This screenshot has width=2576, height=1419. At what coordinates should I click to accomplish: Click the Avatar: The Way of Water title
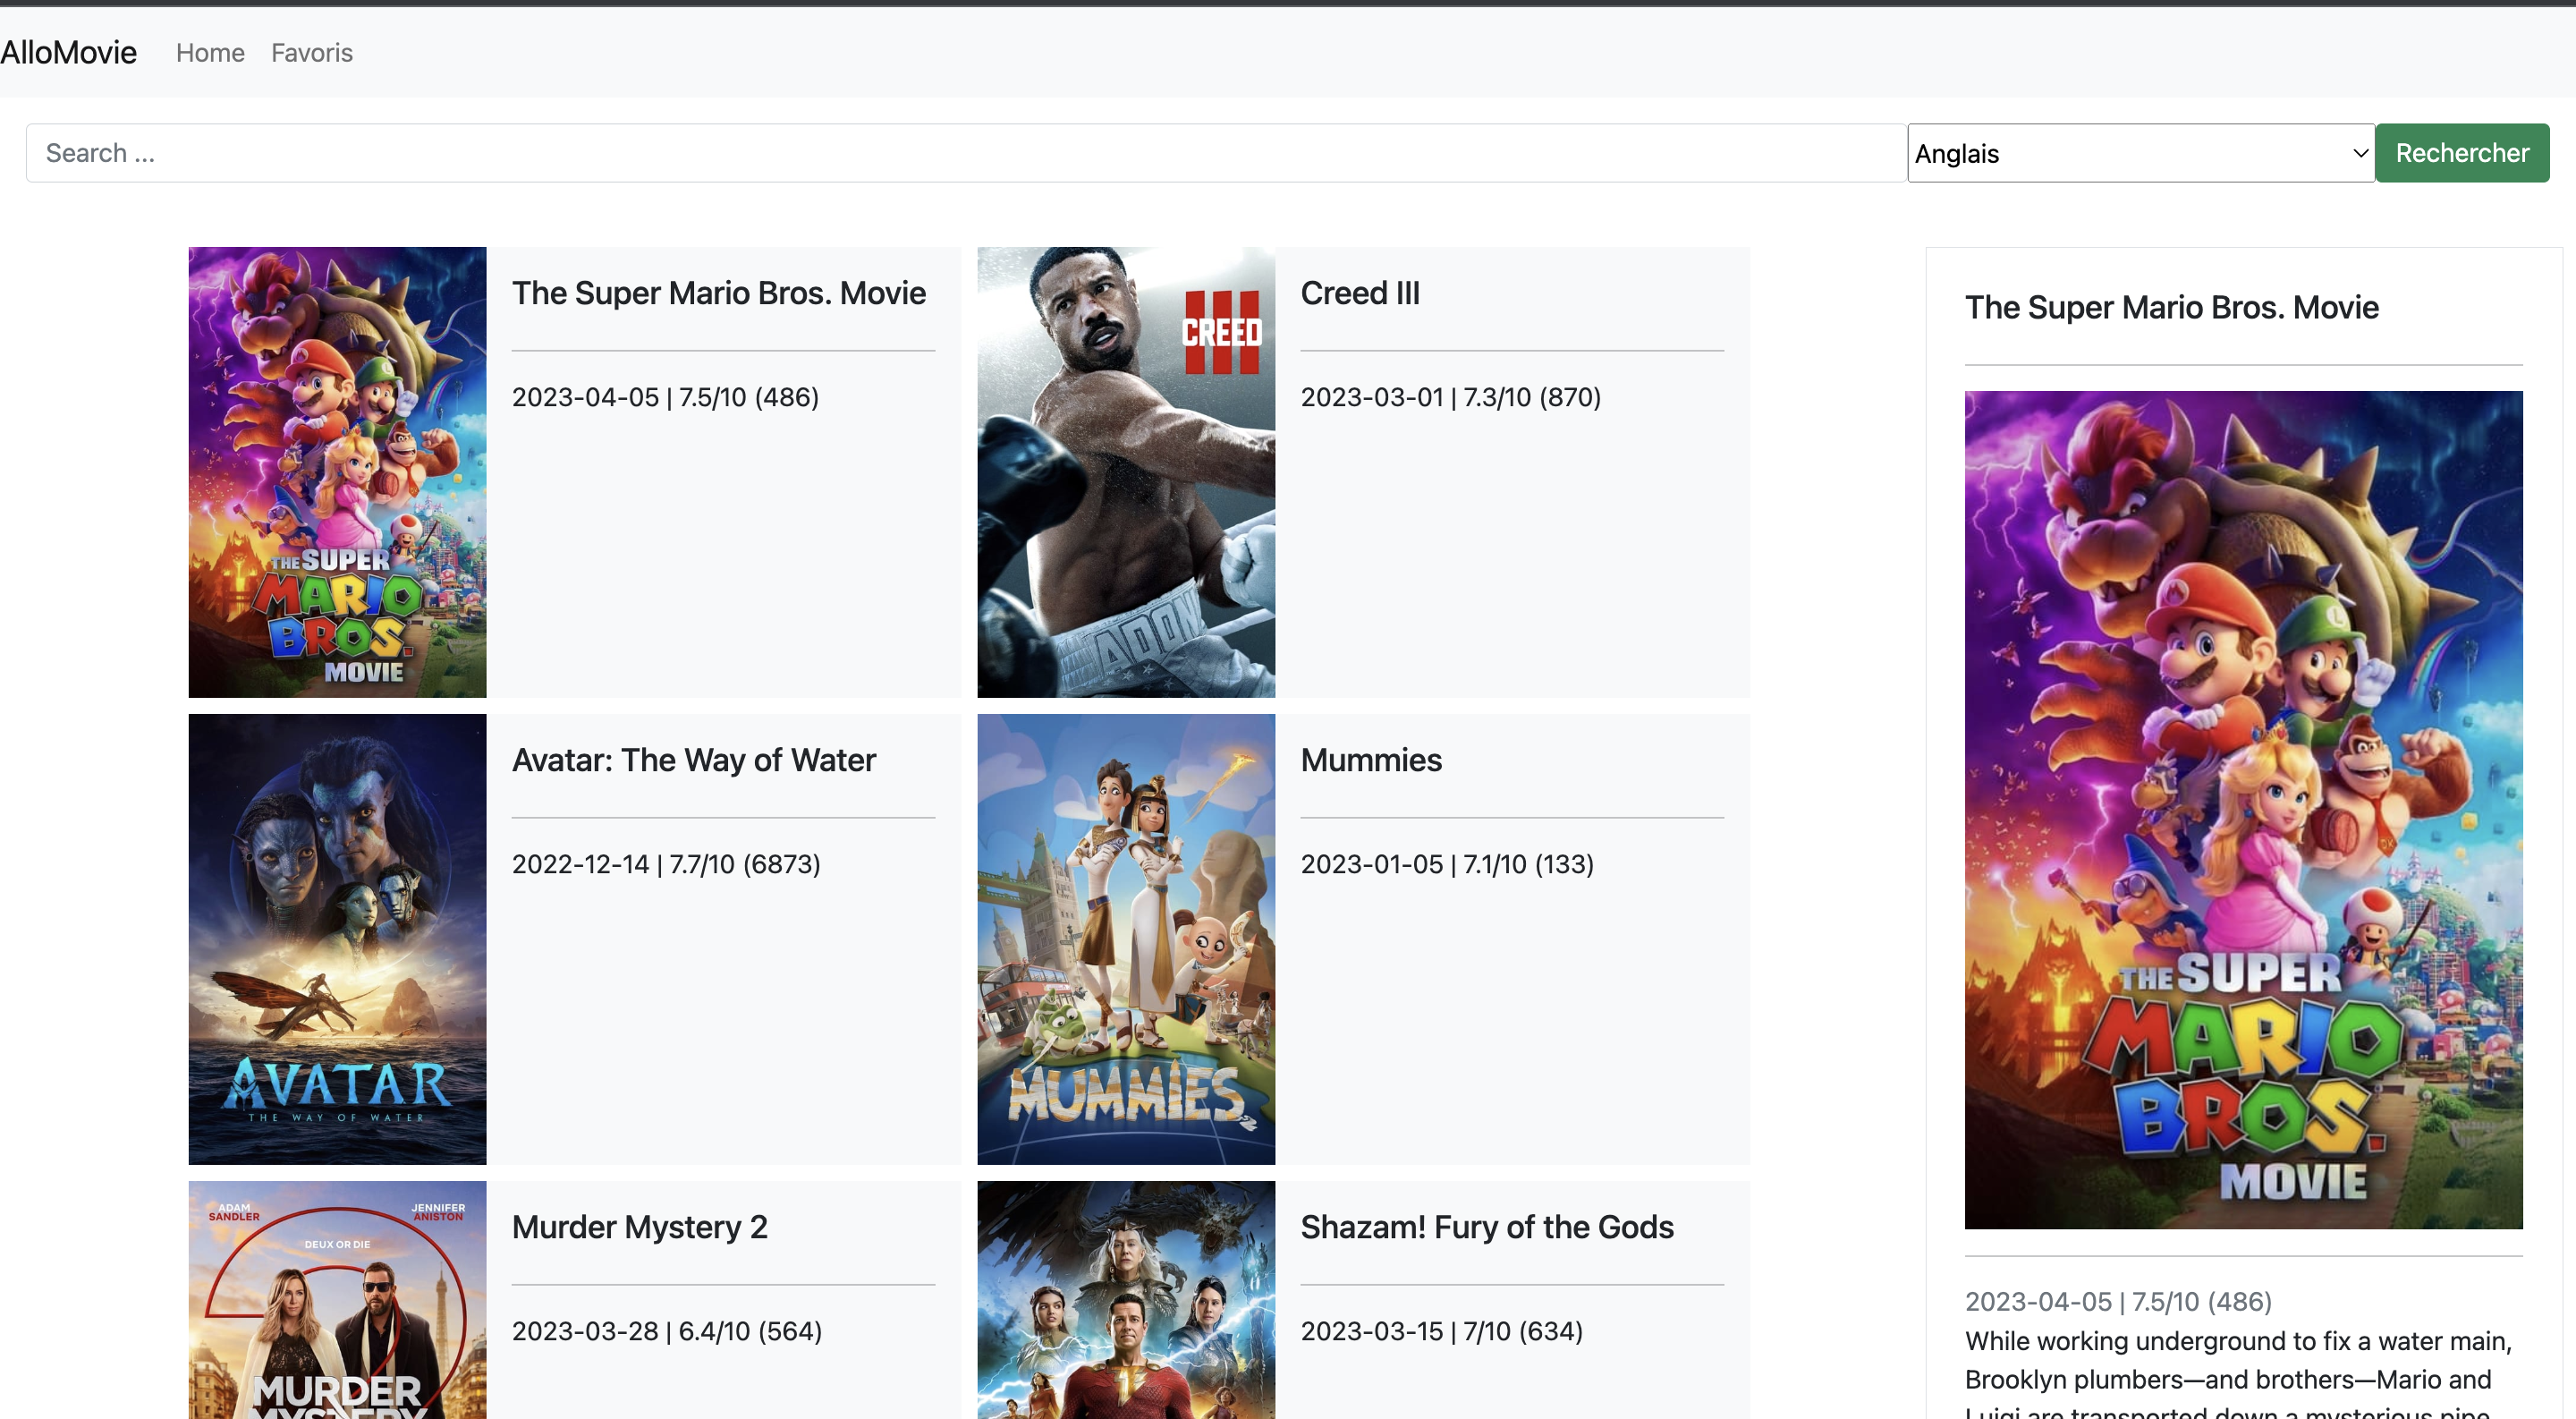tap(694, 760)
